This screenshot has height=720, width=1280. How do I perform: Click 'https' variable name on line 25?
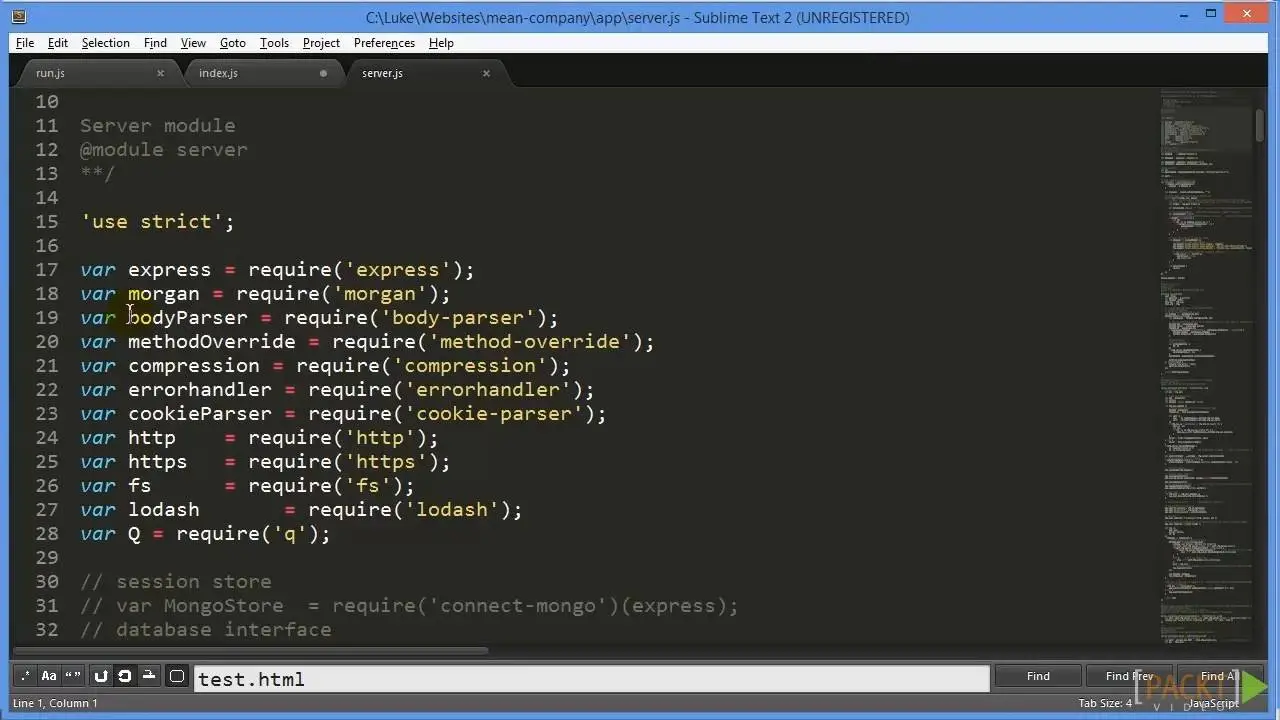click(158, 461)
